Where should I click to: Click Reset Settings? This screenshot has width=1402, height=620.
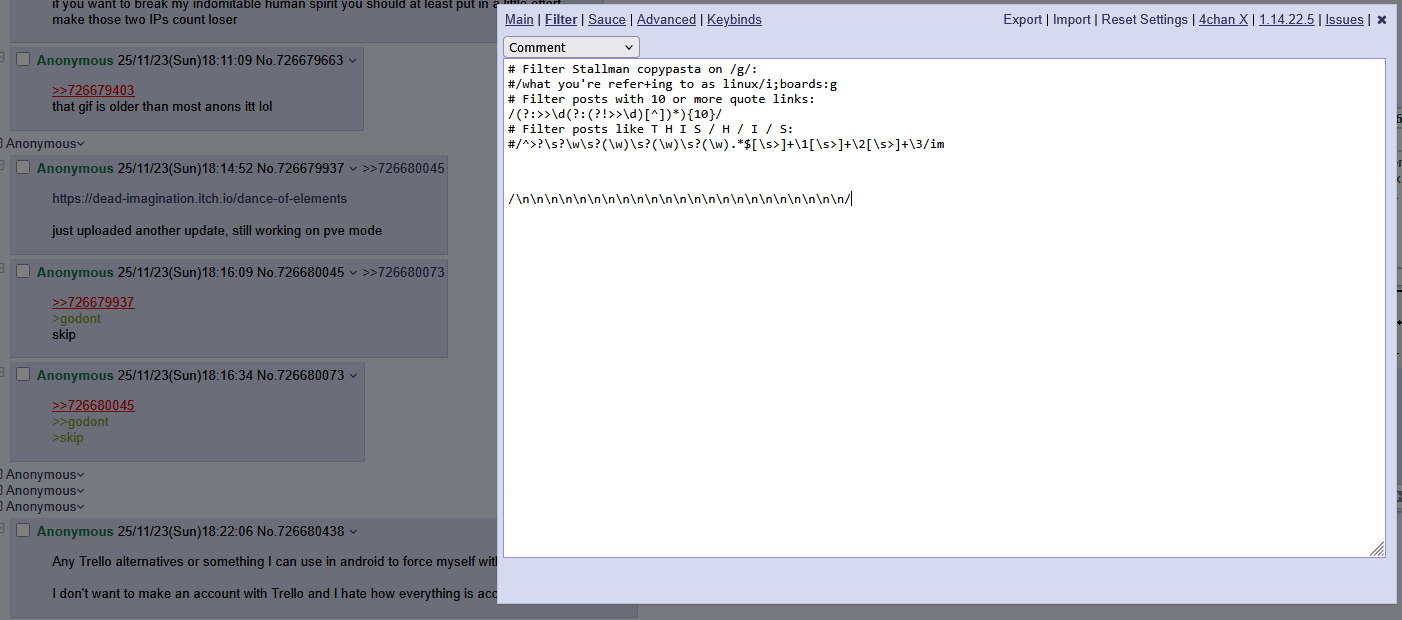[1145, 20]
